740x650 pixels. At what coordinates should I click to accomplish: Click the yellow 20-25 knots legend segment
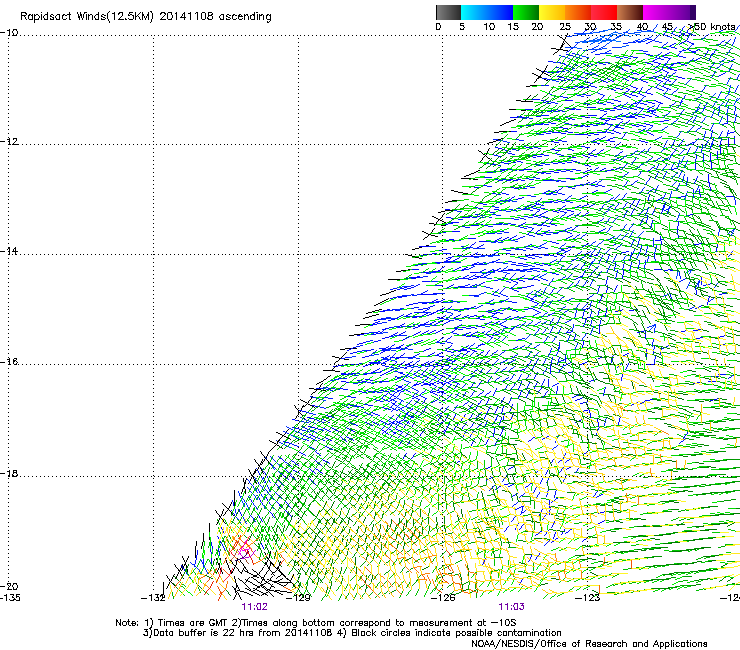coord(552,12)
